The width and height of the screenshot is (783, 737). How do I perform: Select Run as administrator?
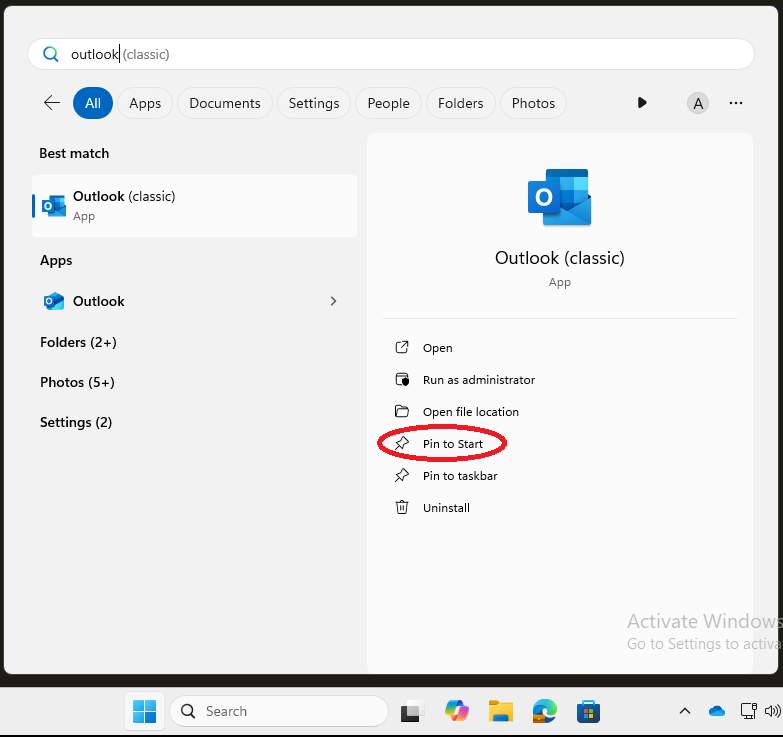coord(478,380)
